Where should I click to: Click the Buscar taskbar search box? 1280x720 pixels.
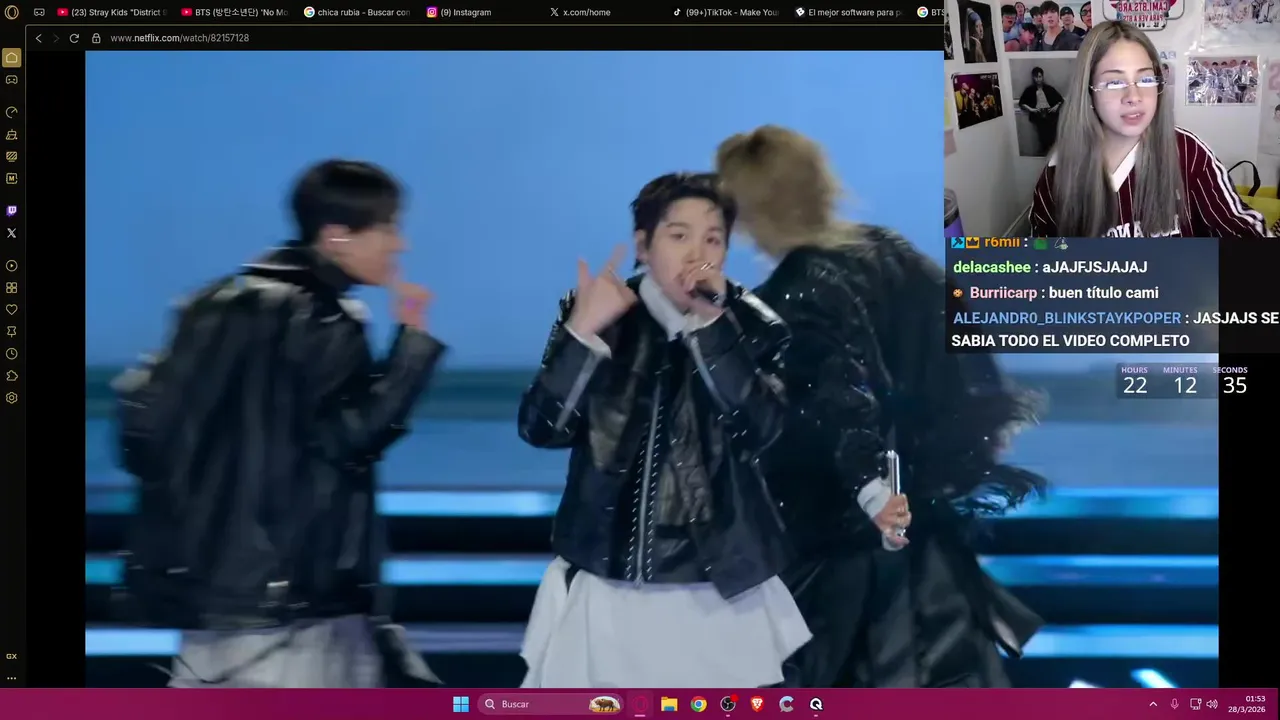click(550, 704)
